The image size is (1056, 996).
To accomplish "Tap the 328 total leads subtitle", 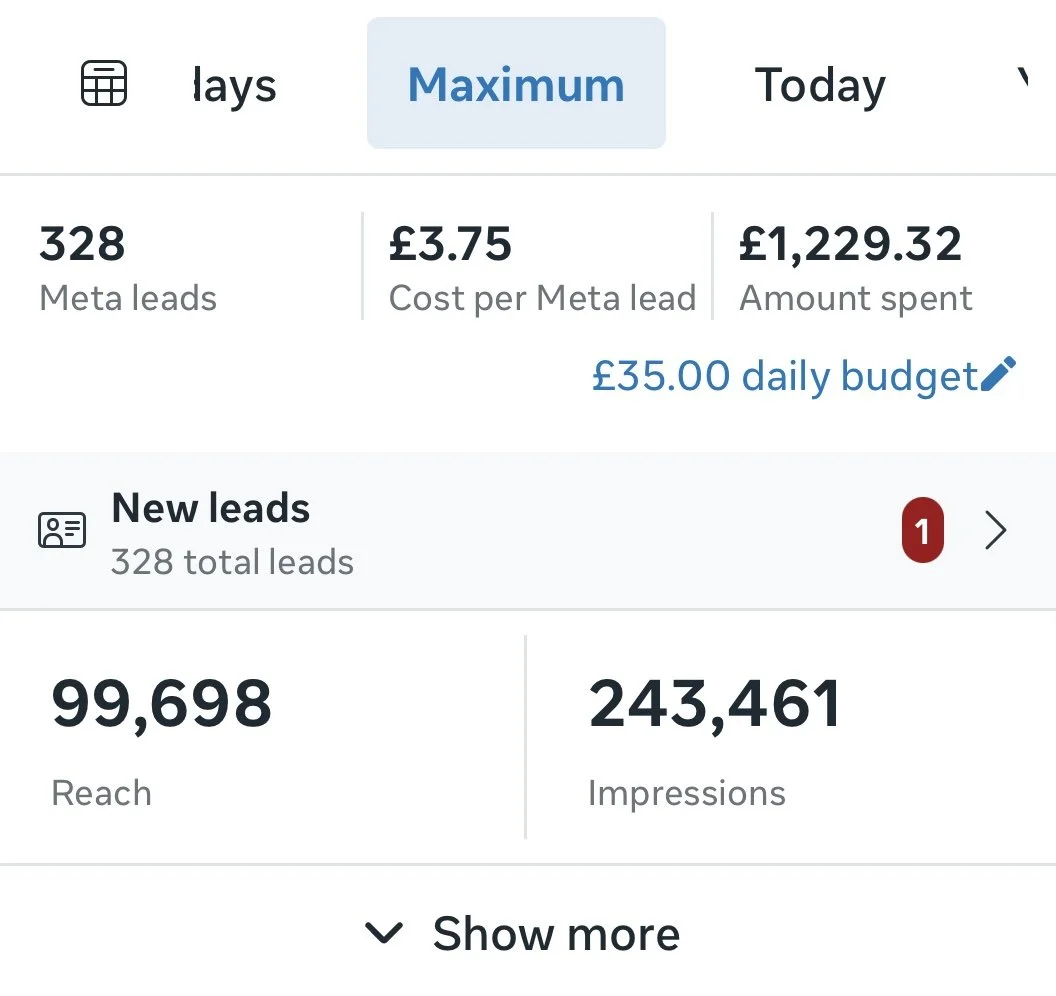I will coord(232,562).
